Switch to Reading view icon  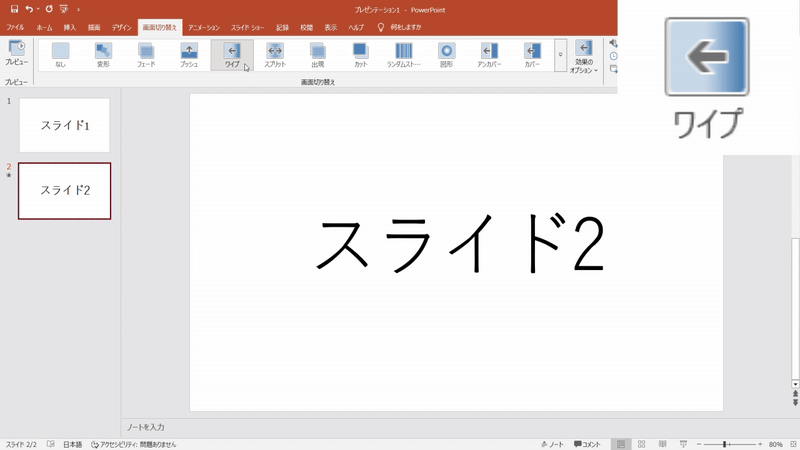tap(662, 444)
